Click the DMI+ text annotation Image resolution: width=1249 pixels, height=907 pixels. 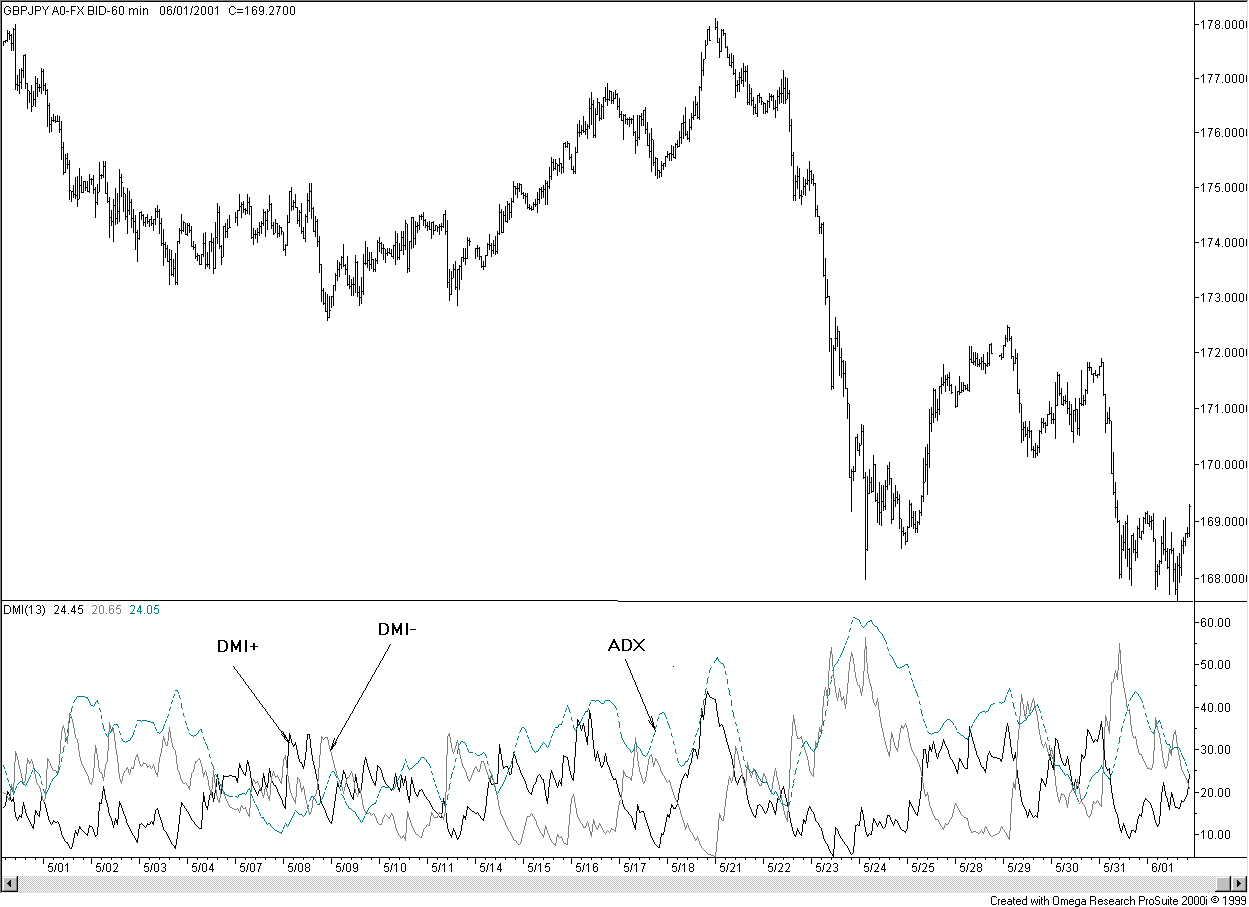[238, 646]
